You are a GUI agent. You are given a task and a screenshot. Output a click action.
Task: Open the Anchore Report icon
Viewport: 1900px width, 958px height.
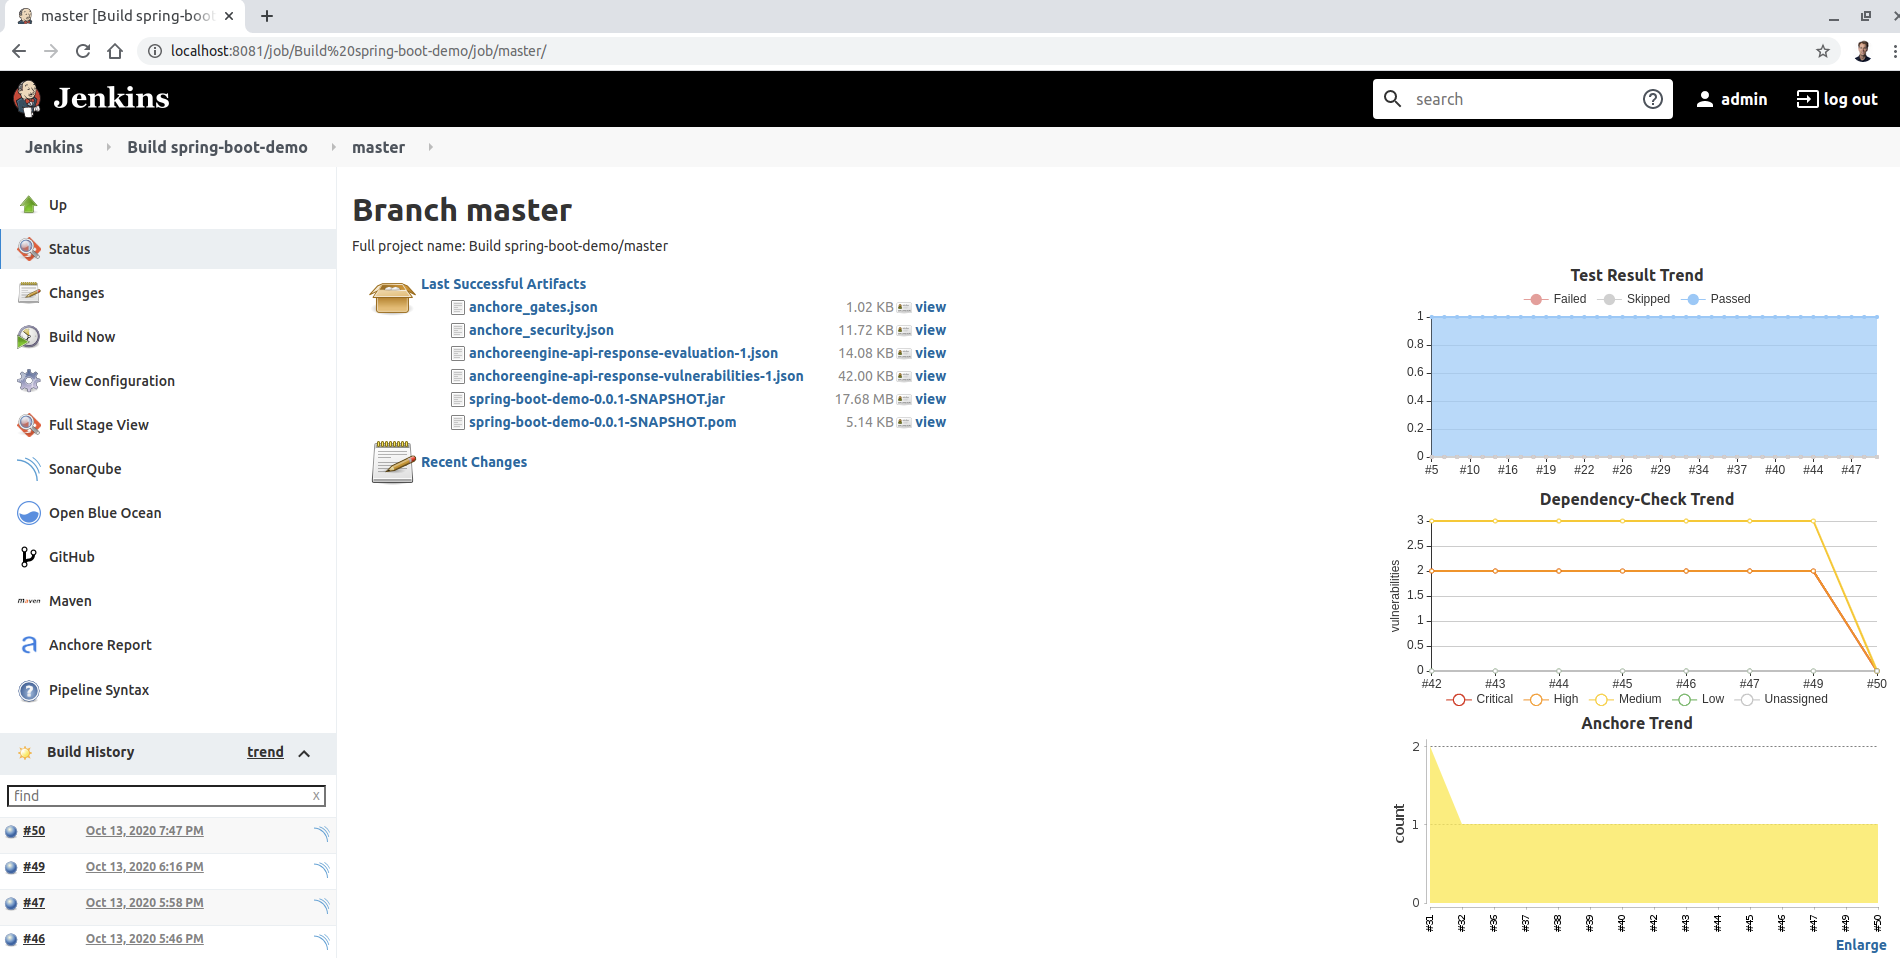tap(29, 644)
